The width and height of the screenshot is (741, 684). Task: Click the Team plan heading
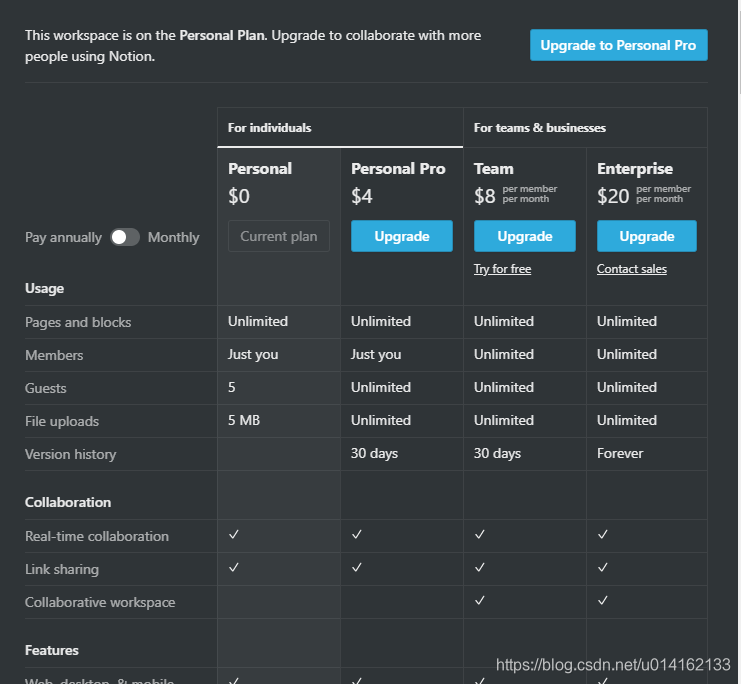(x=493, y=169)
